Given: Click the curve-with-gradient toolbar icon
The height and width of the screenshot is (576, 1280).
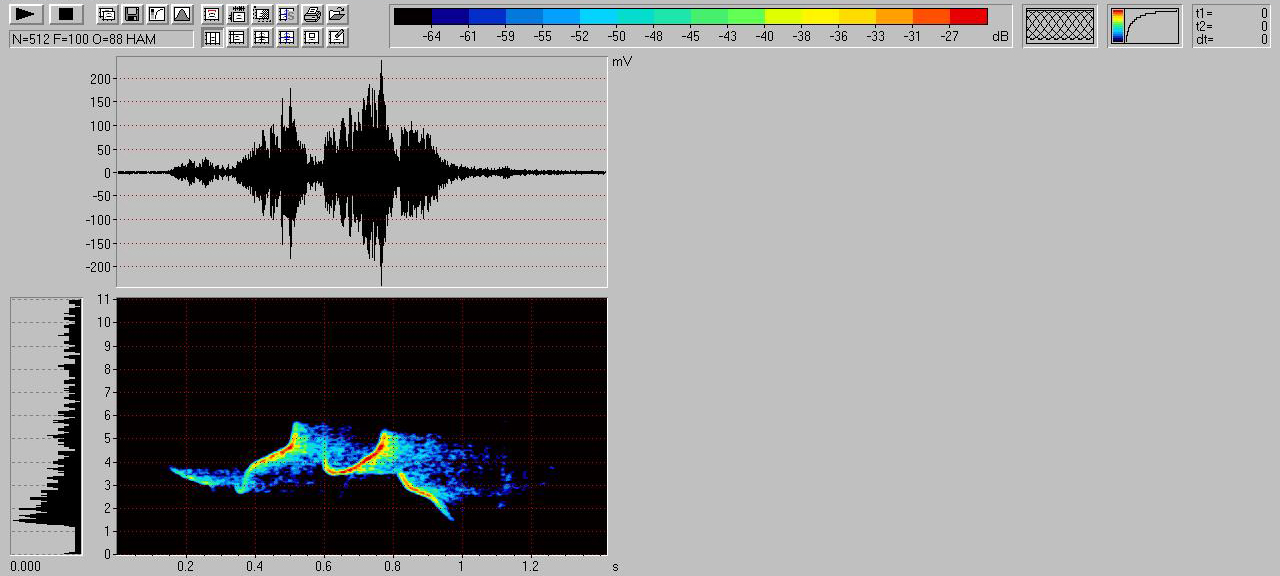Looking at the screenshot, I should (157, 14).
